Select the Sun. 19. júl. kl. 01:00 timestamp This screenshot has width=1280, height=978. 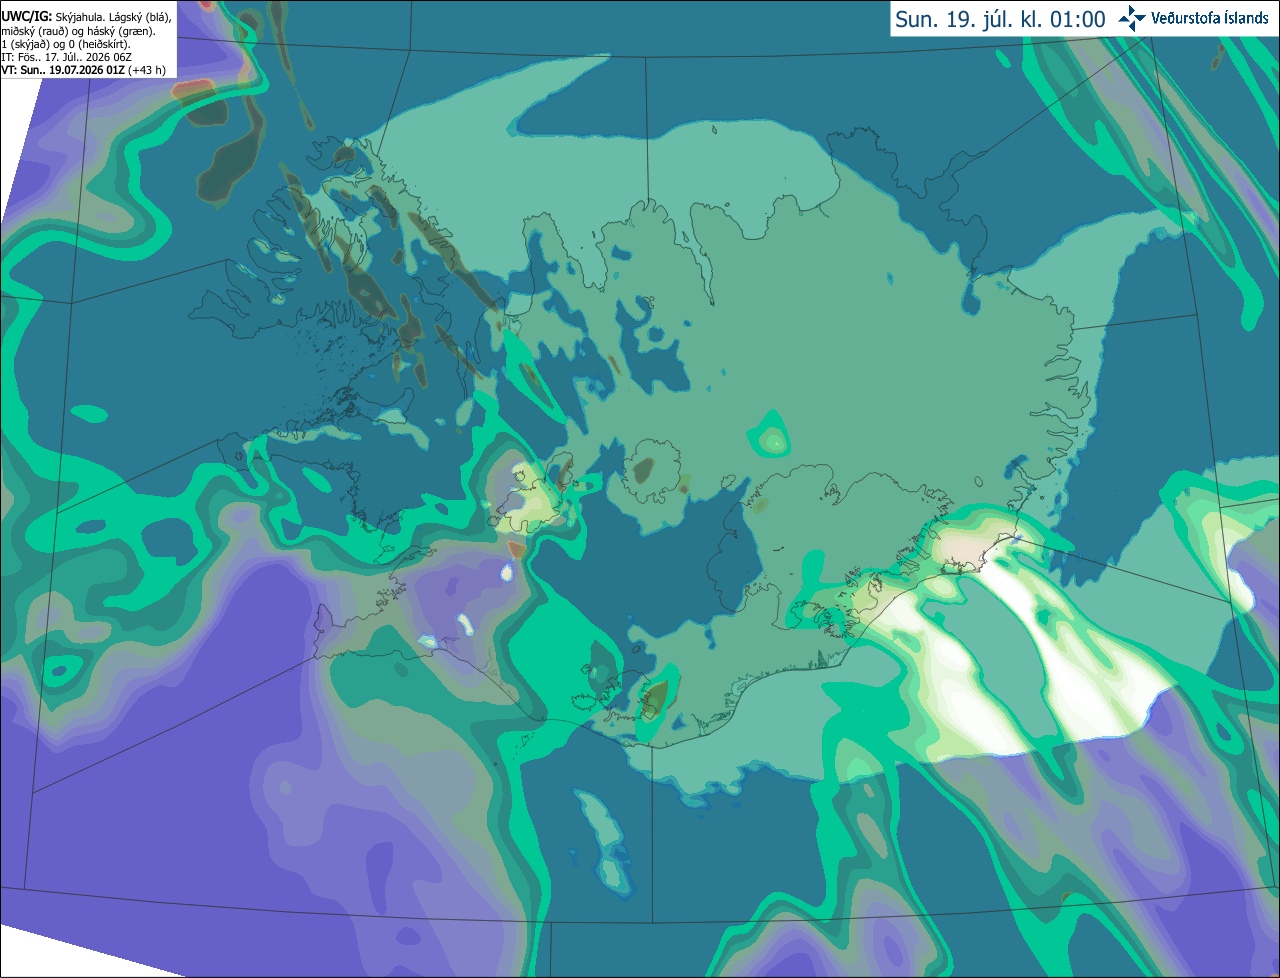click(x=1000, y=19)
